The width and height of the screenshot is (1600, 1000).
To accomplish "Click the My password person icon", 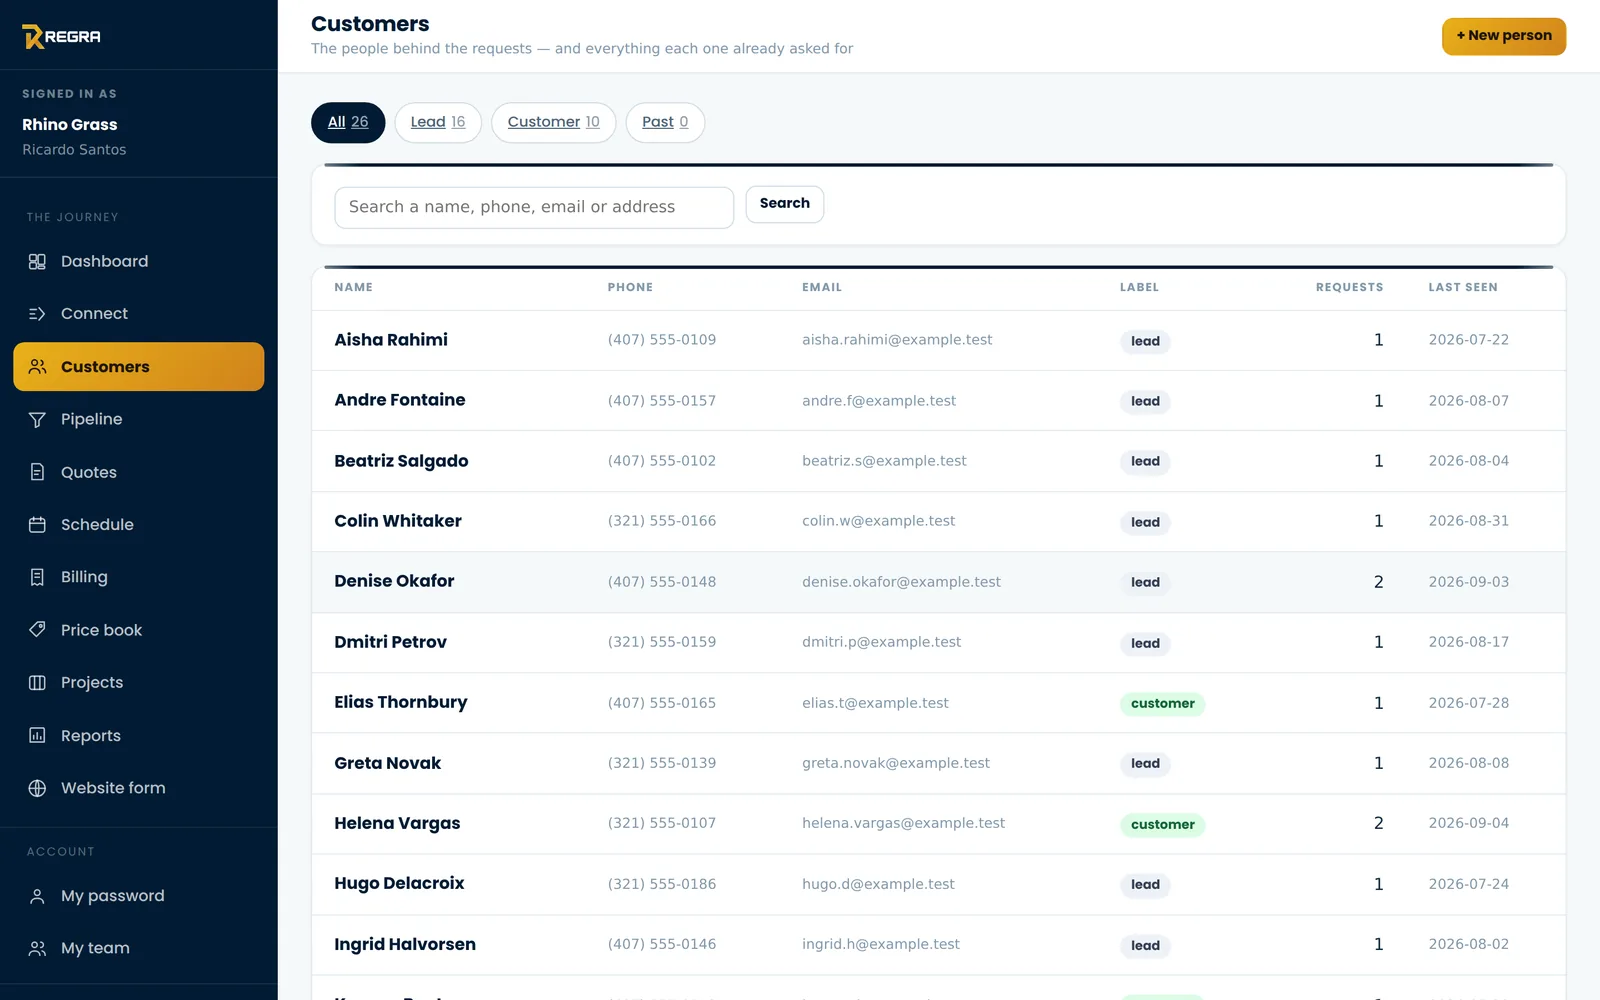I will [x=37, y=896].
